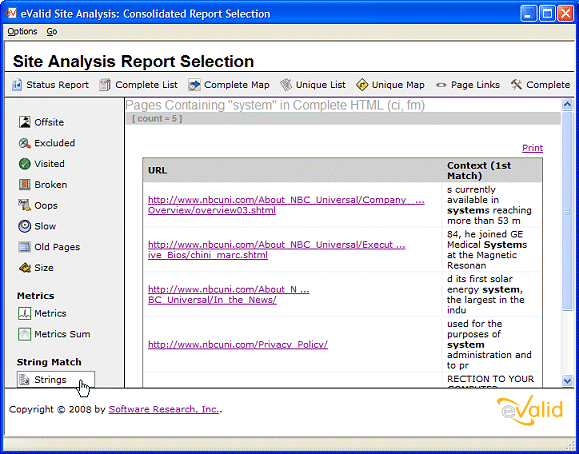The image size is (579, 454).
Task: Click the "systems reaching more than 53 m" cell
Action: point(491,205)
